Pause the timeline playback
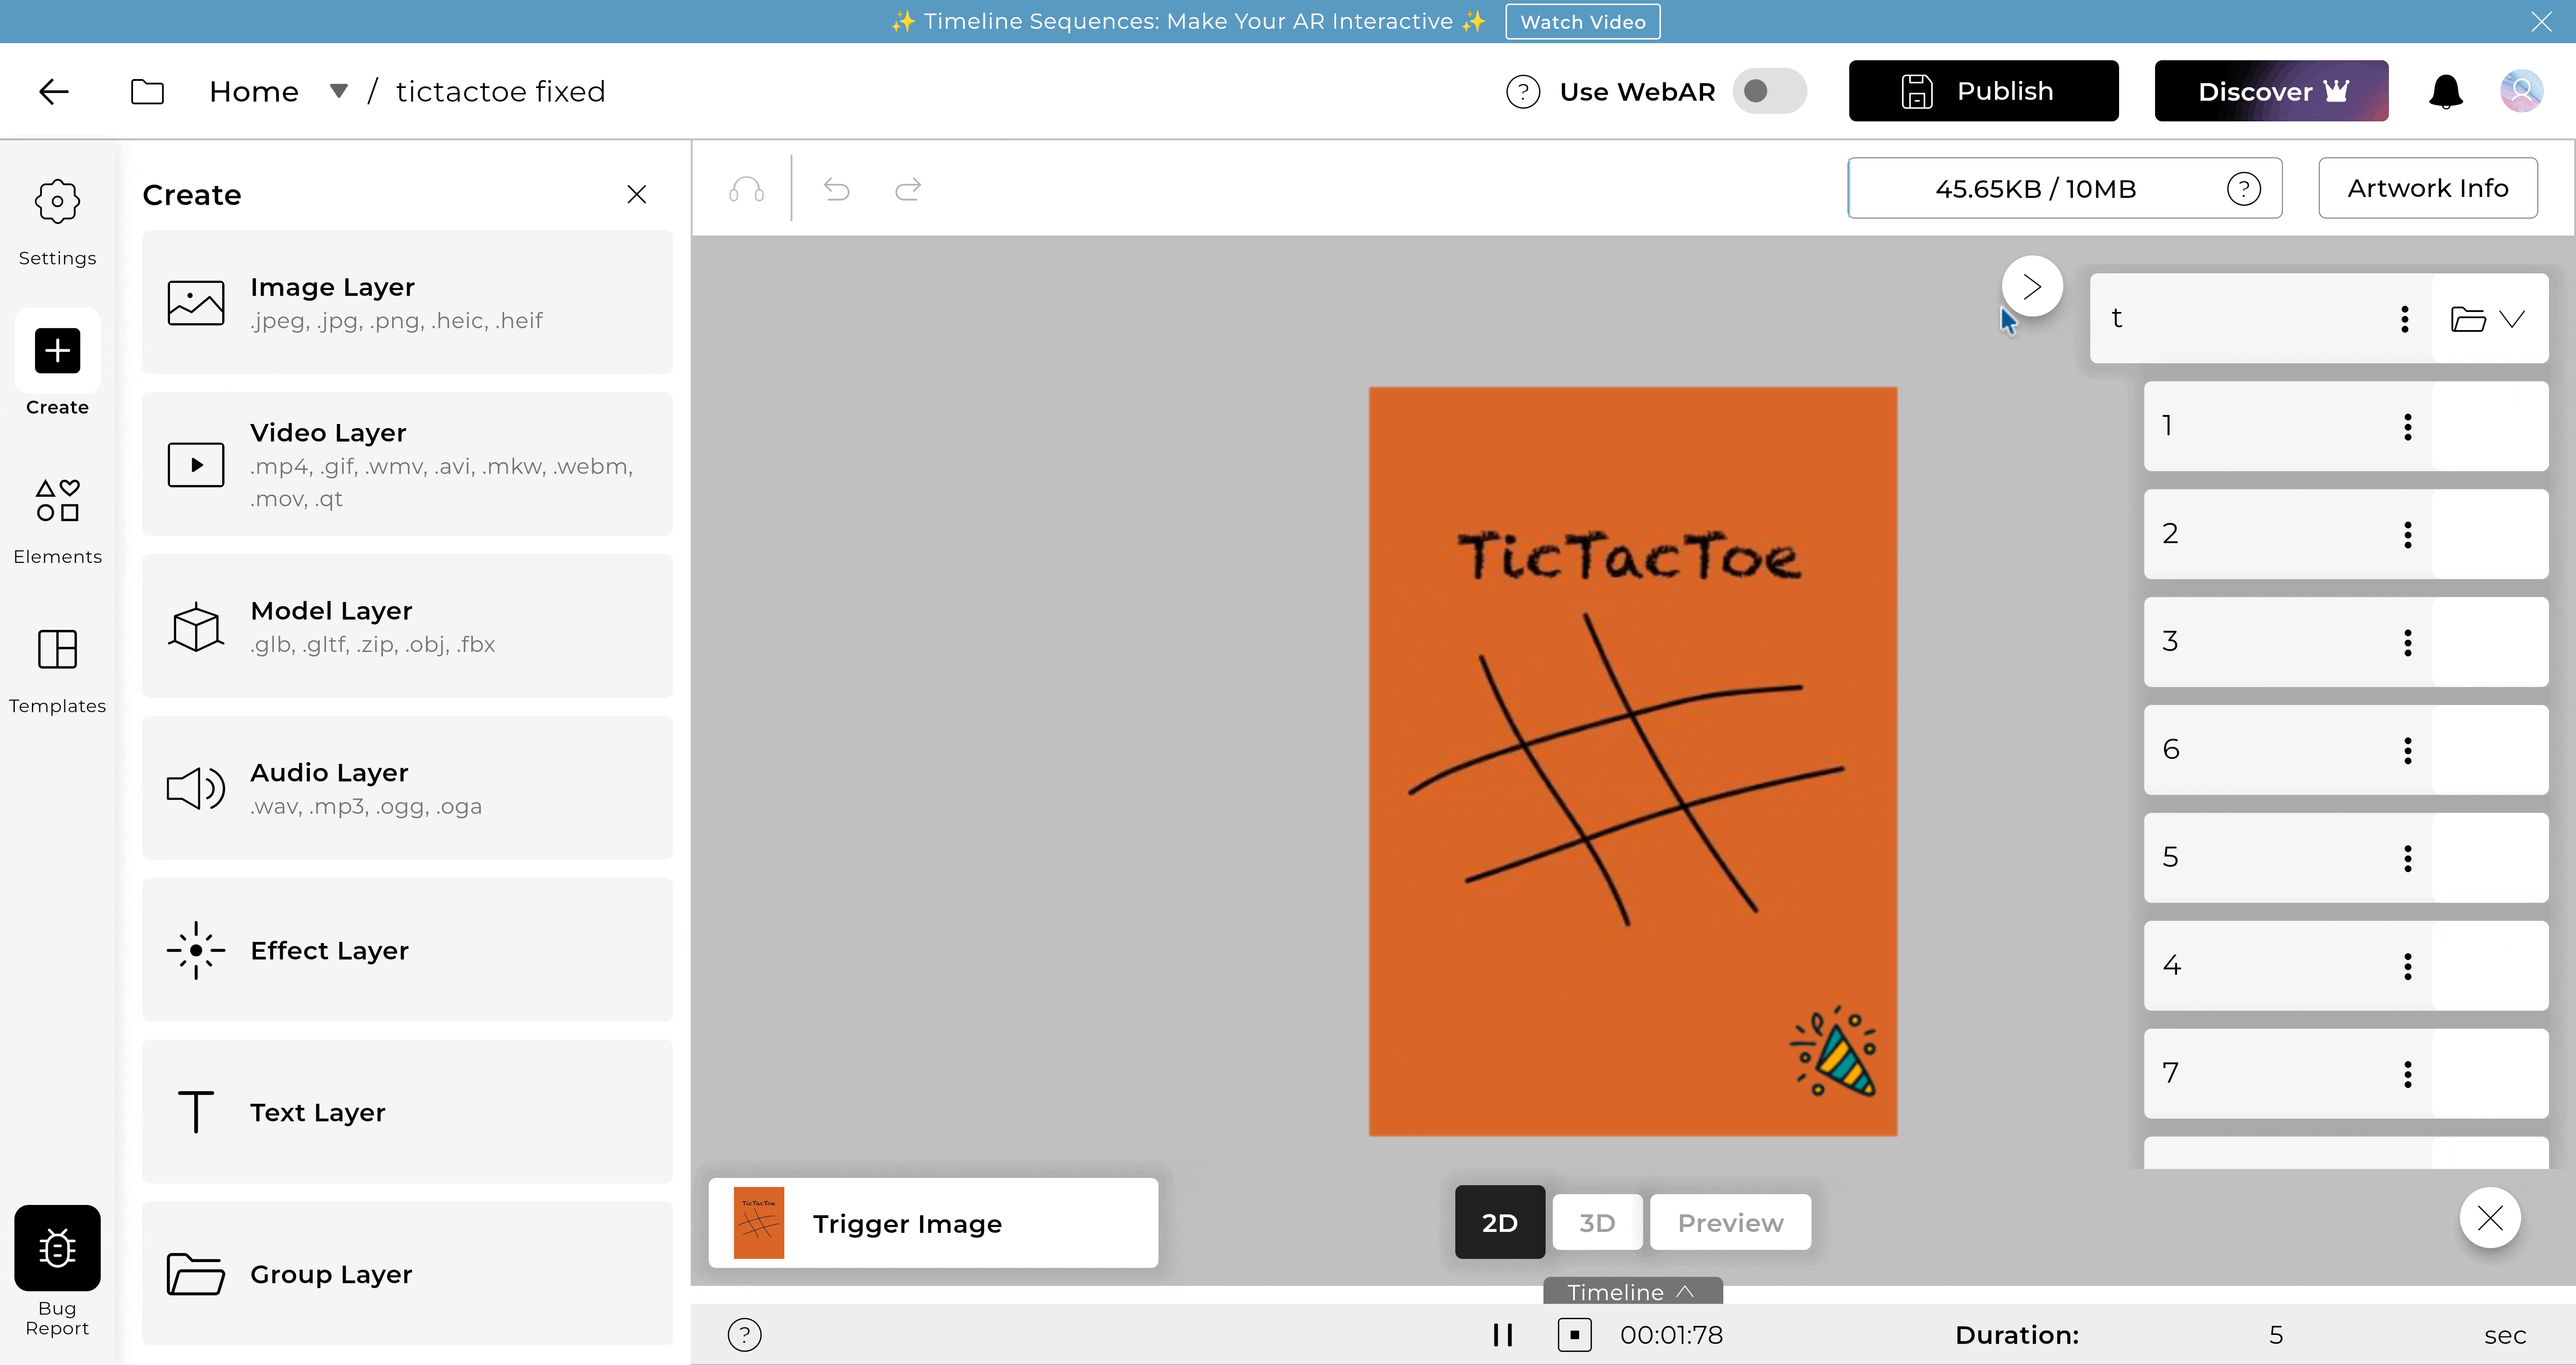2576x1365 pixels. click(1502, 1335)
